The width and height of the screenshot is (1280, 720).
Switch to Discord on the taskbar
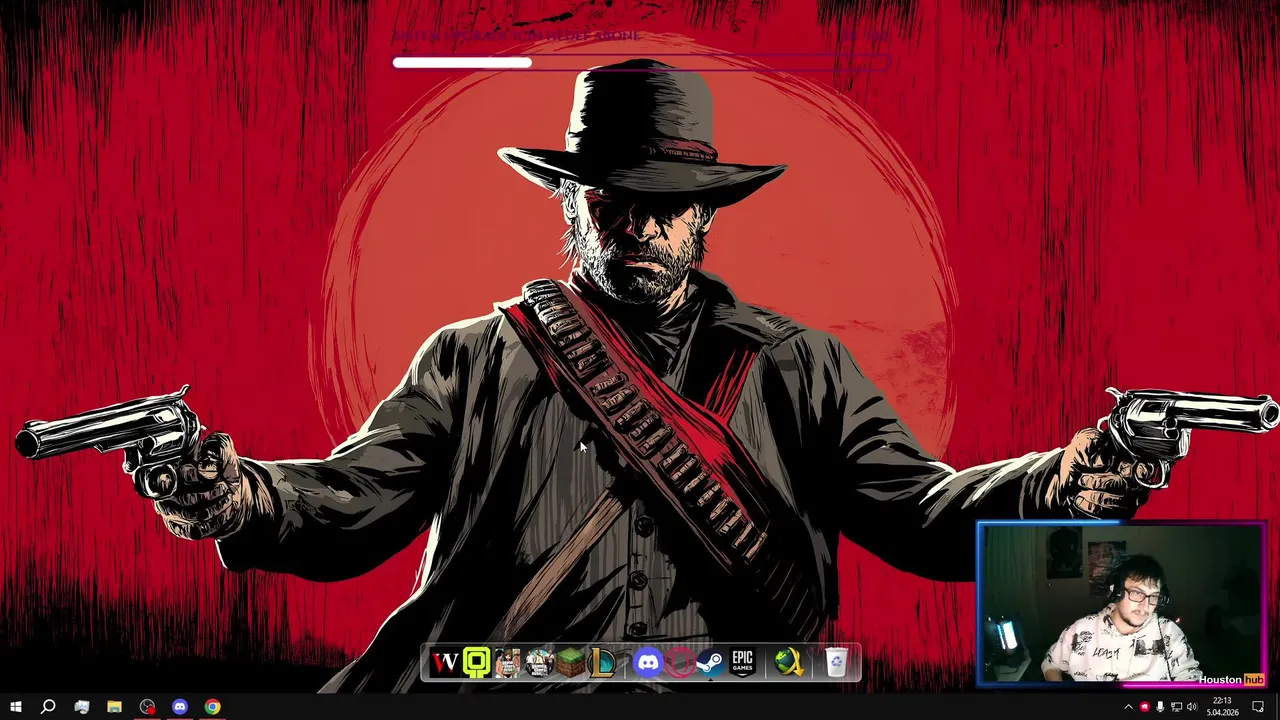pyautogui.click(x=180, y=707)
